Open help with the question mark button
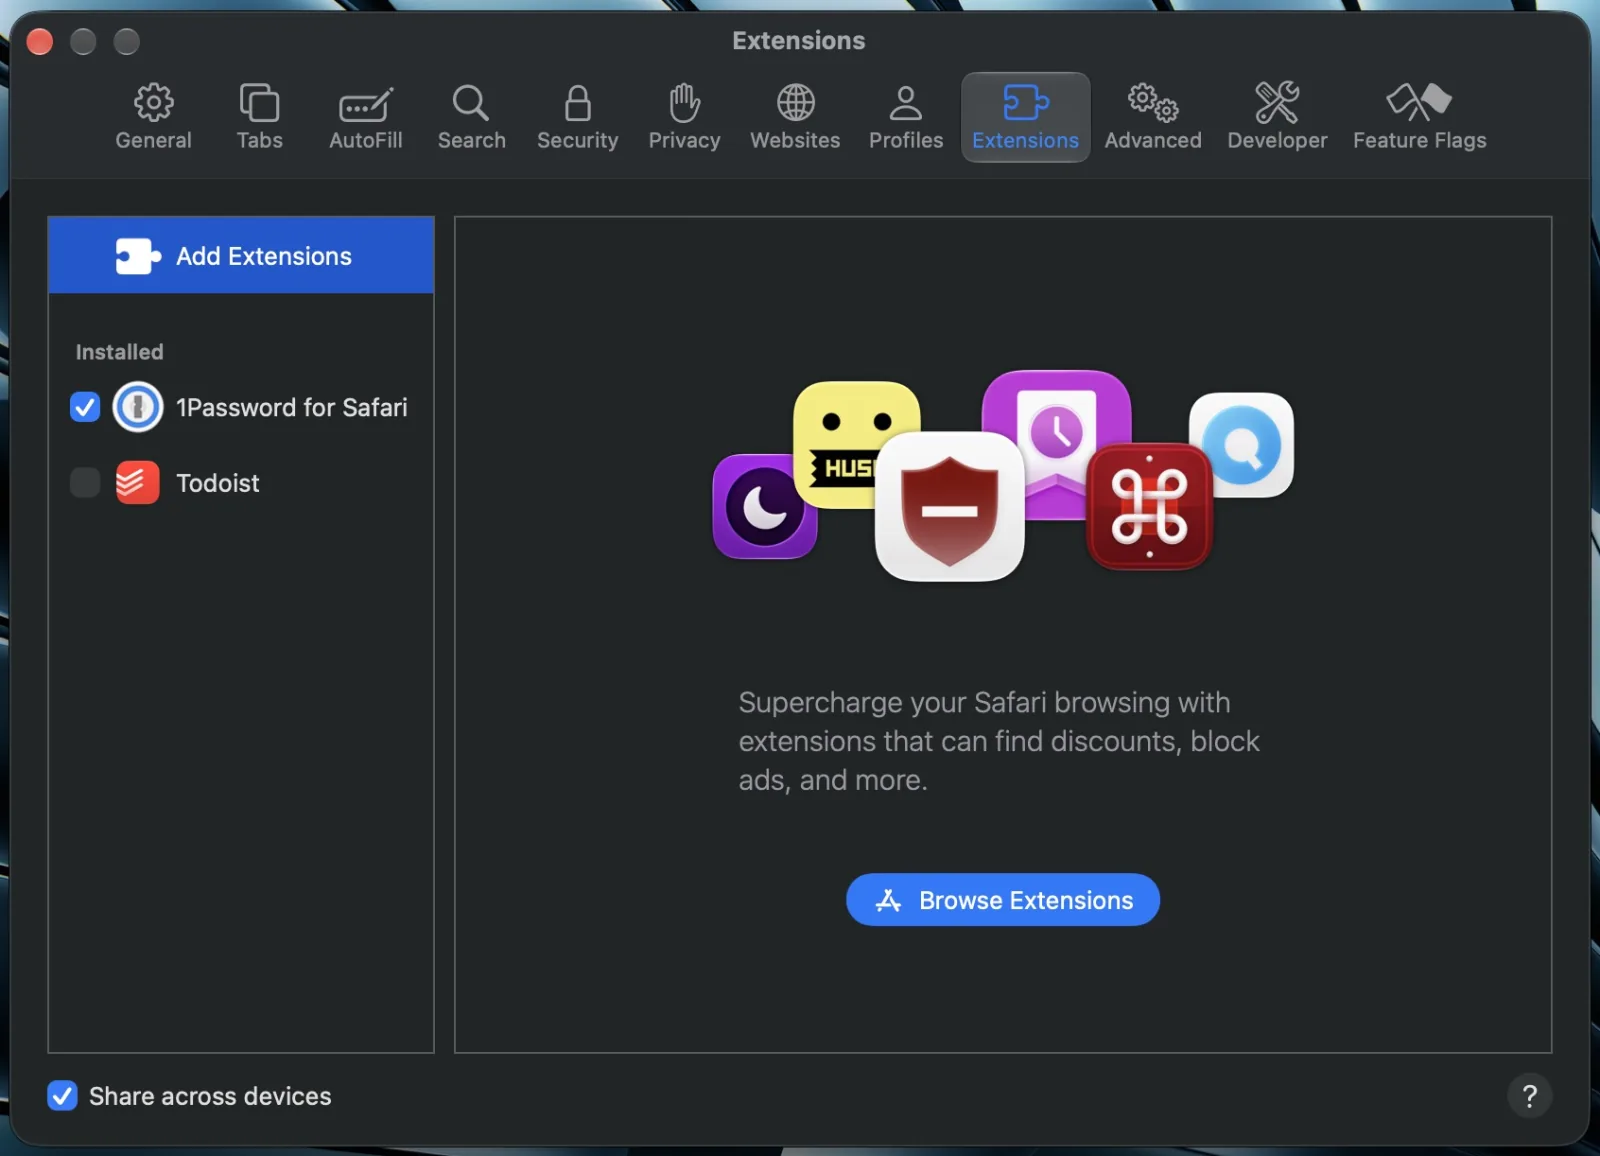 tap(1529, 1096)
